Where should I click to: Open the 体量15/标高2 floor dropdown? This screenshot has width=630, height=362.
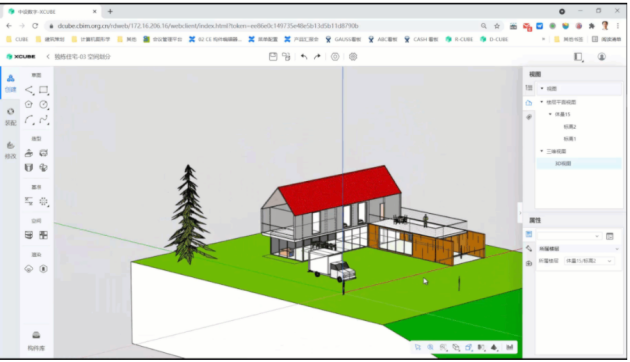click(589, 261)
